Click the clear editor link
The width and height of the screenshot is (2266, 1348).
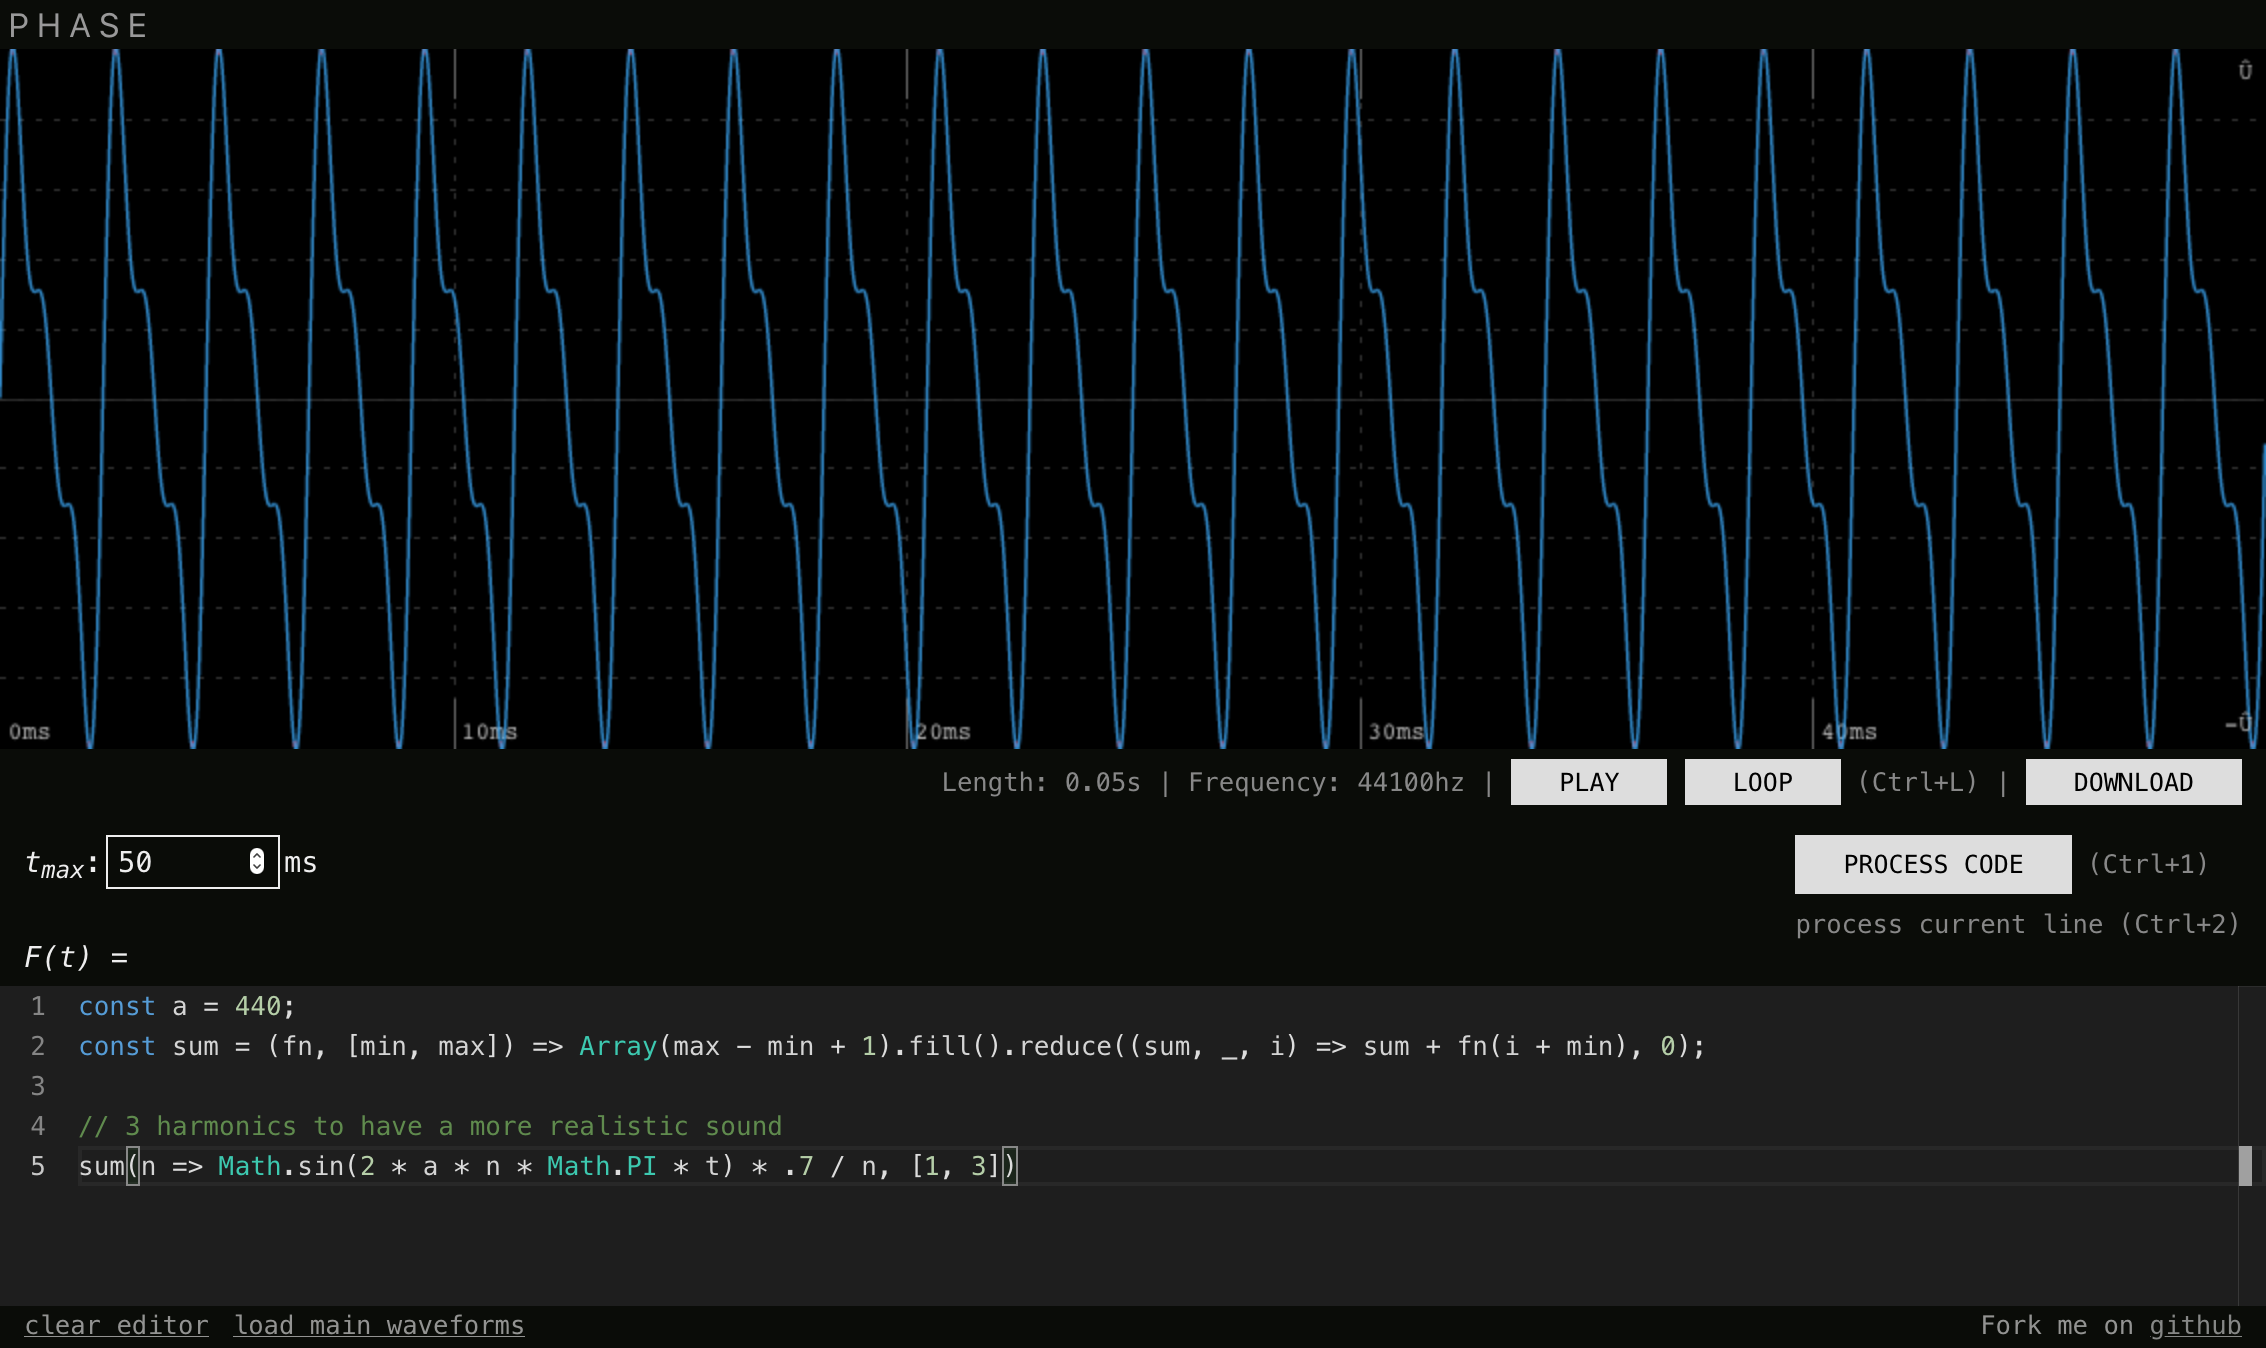pyautogui.click(x=116, y=1325)
